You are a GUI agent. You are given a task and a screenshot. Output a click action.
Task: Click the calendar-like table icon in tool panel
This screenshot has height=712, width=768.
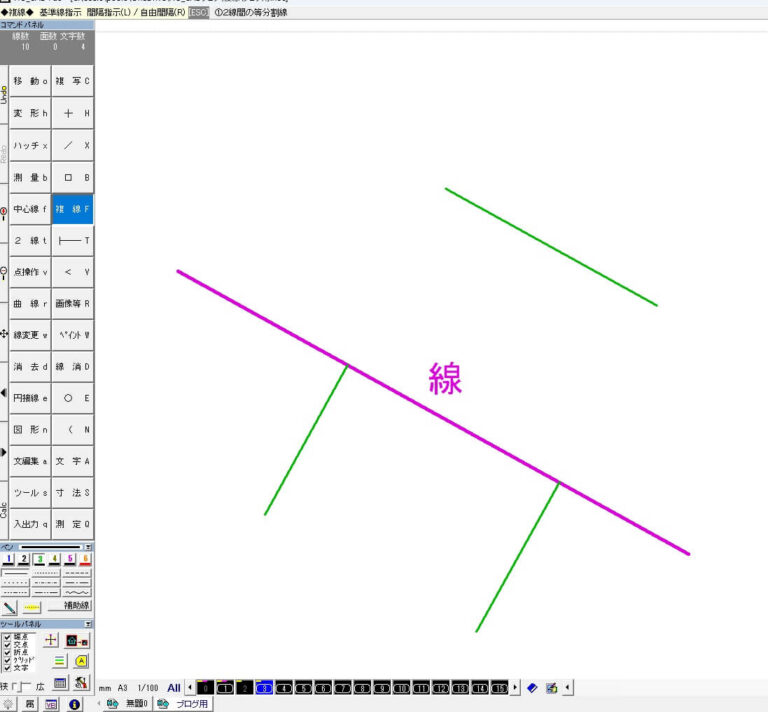click(60, 683)
